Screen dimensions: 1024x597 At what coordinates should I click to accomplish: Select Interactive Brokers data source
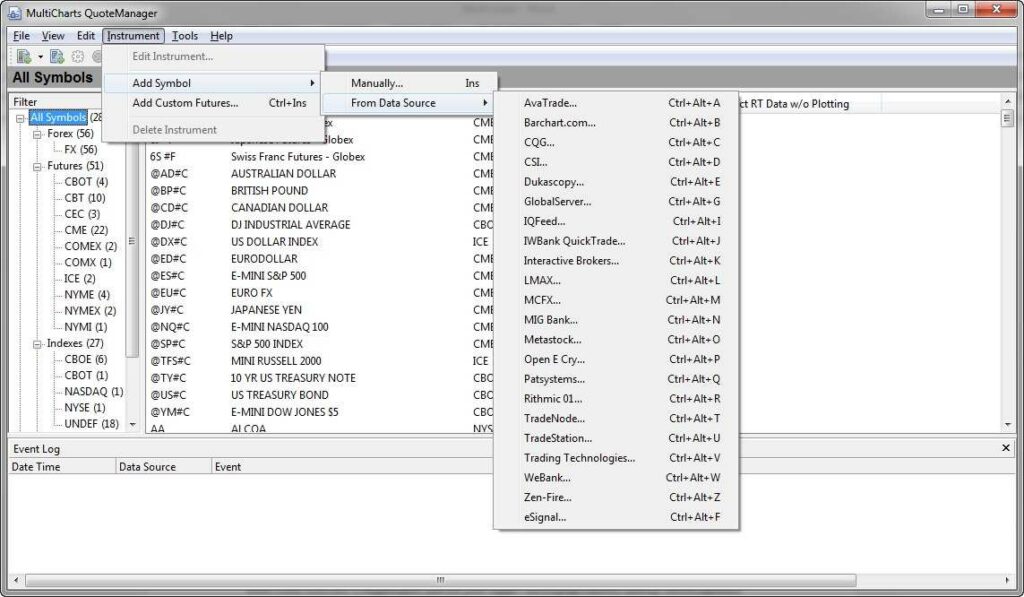(x=571, y=261)
